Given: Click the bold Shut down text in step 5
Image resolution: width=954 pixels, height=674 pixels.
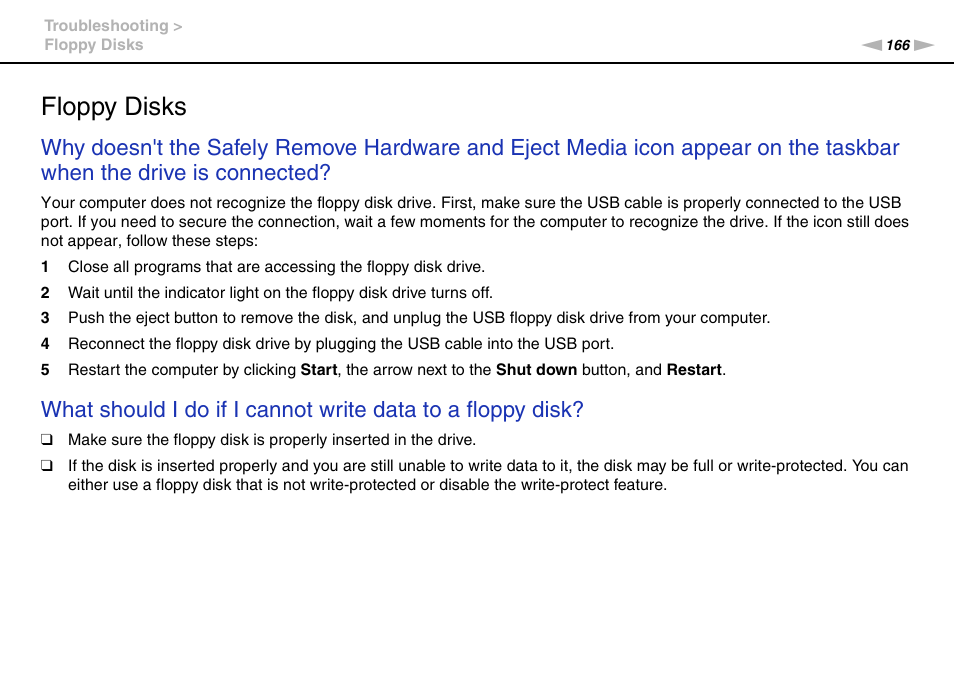Looking at the screenshot, I should click(536, 369).
